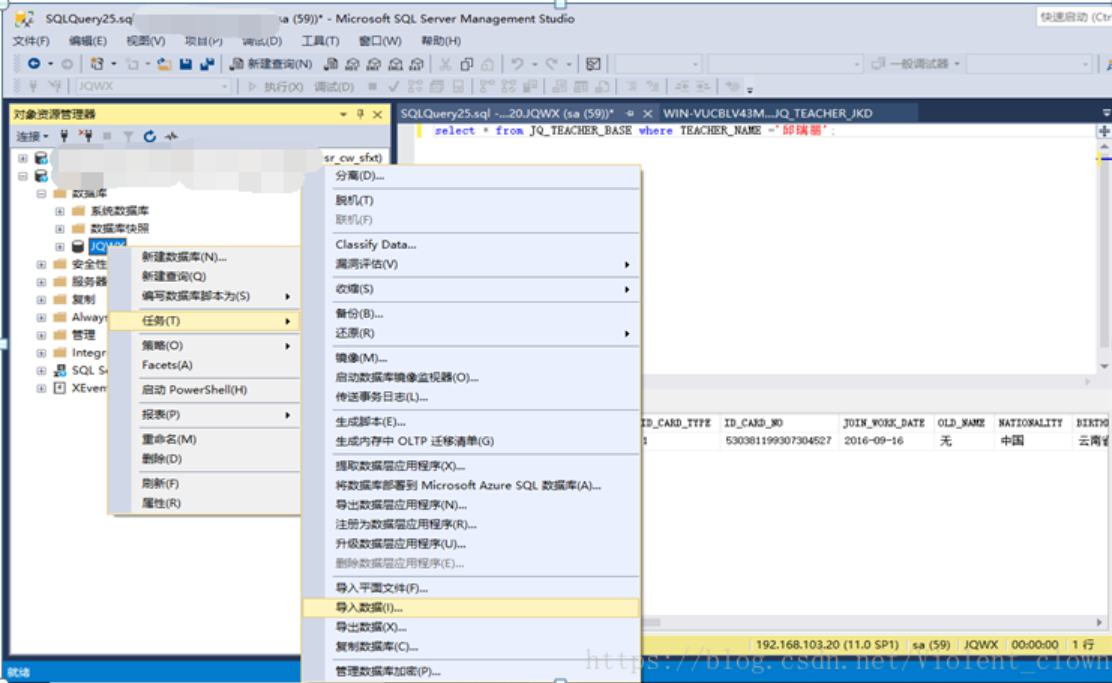Click the open file folder icon
Image resolution: width=1112 pixels, height=683 pixels.
click(165, 64)
